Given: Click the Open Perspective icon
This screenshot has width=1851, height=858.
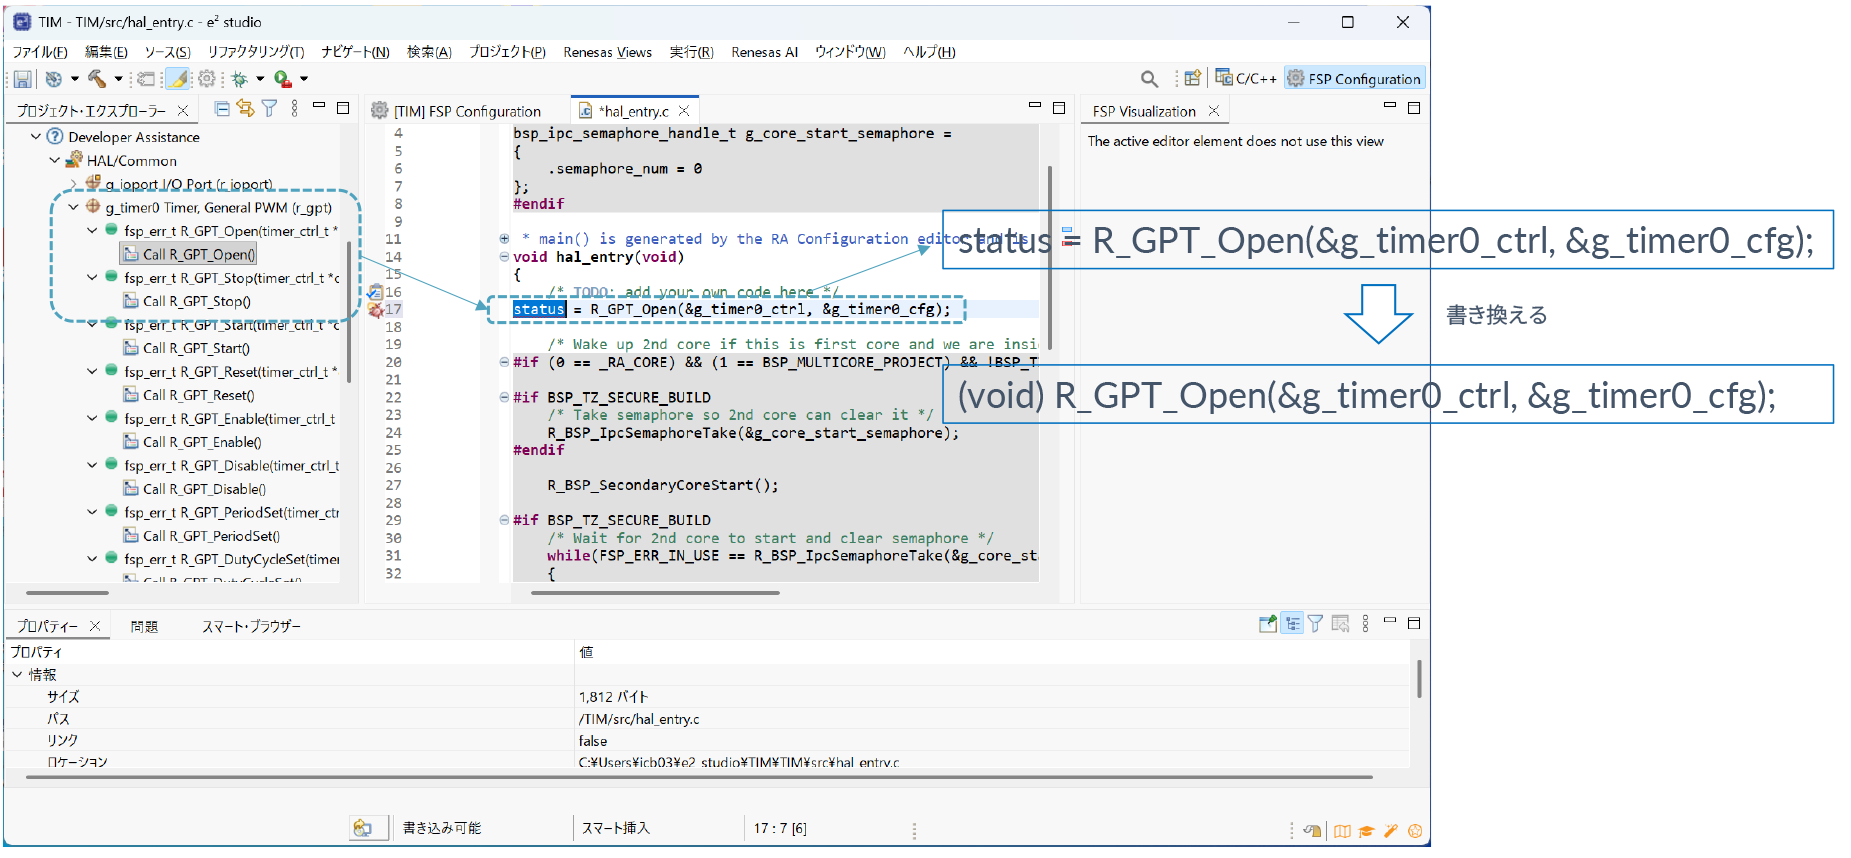Looking at the screenshot, I should (1192, 79).
